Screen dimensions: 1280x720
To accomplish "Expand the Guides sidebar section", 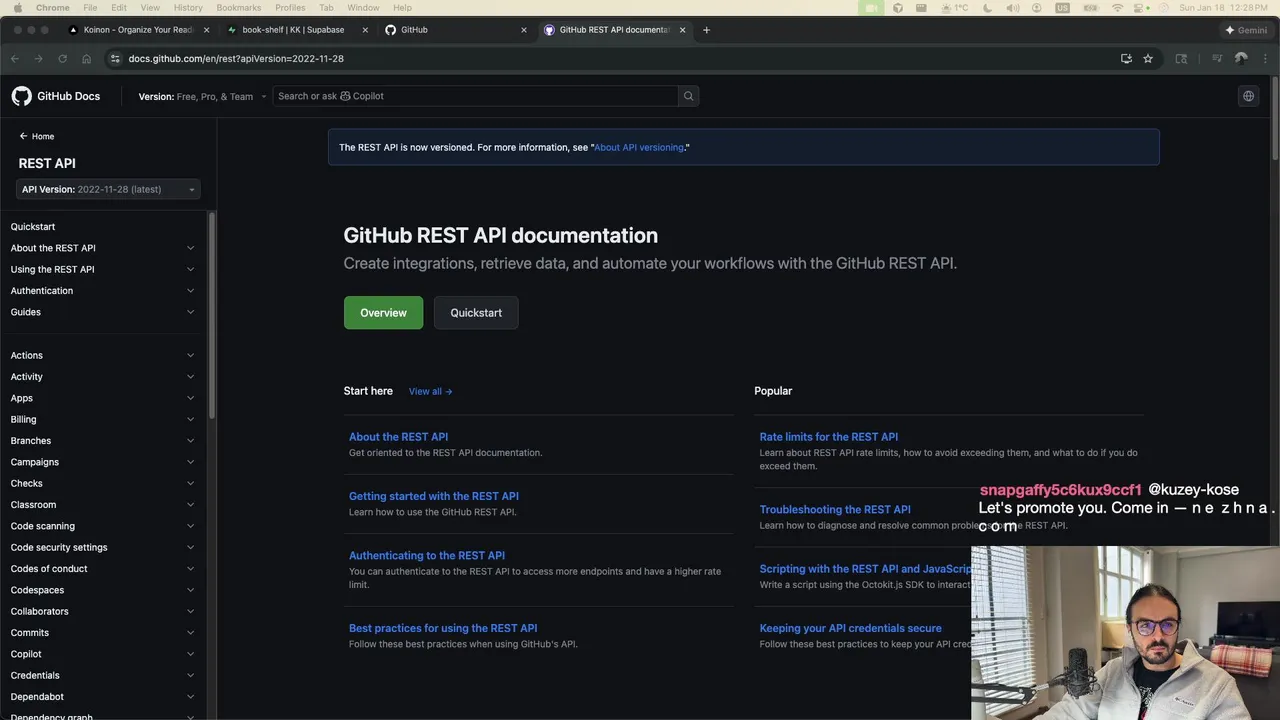I will 190,312.
